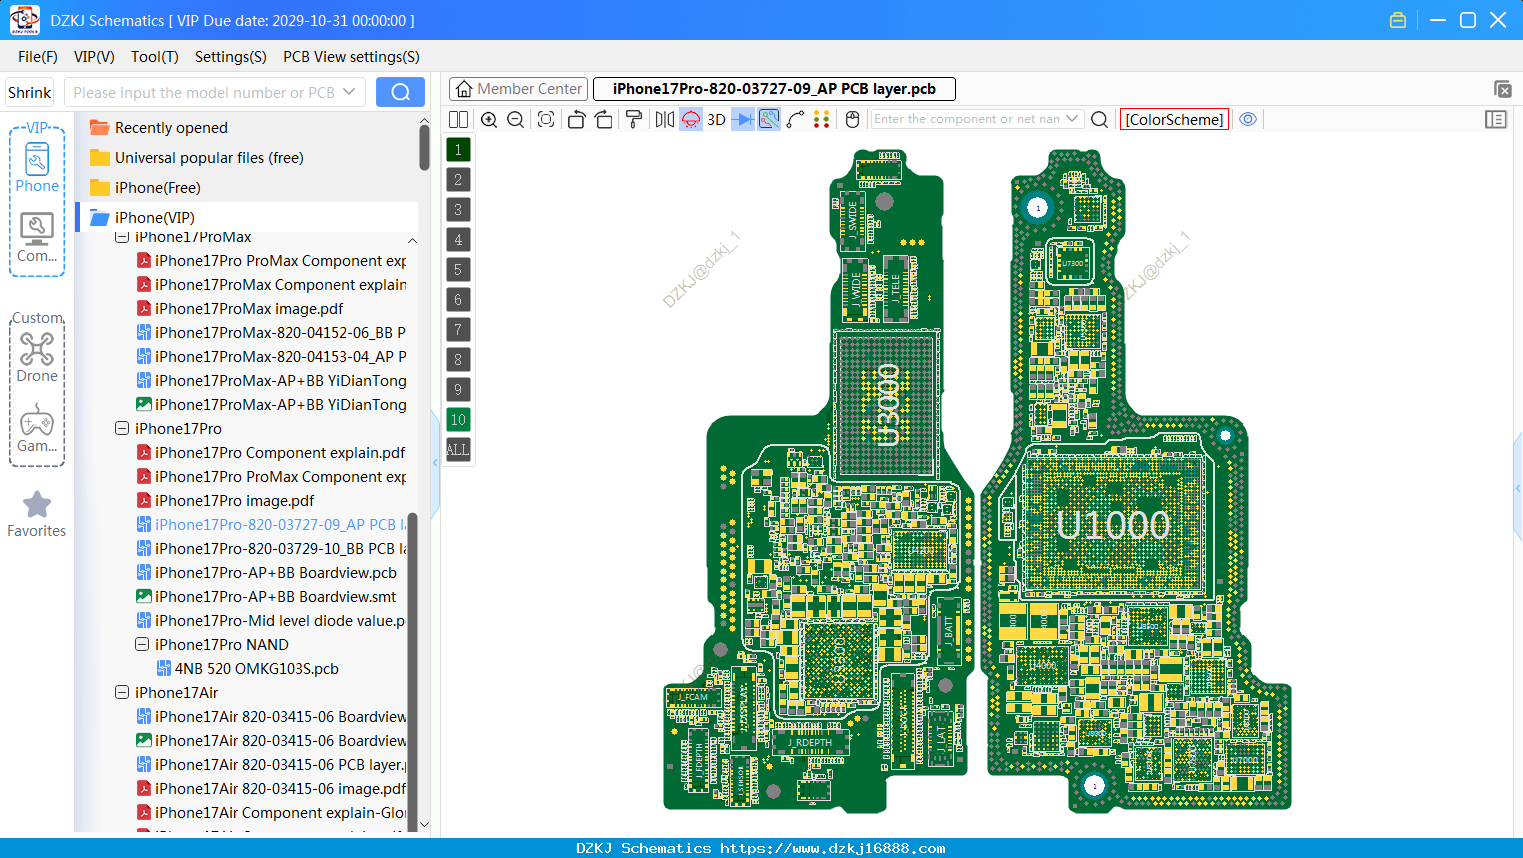Zoom in on the PCB view

489,120
